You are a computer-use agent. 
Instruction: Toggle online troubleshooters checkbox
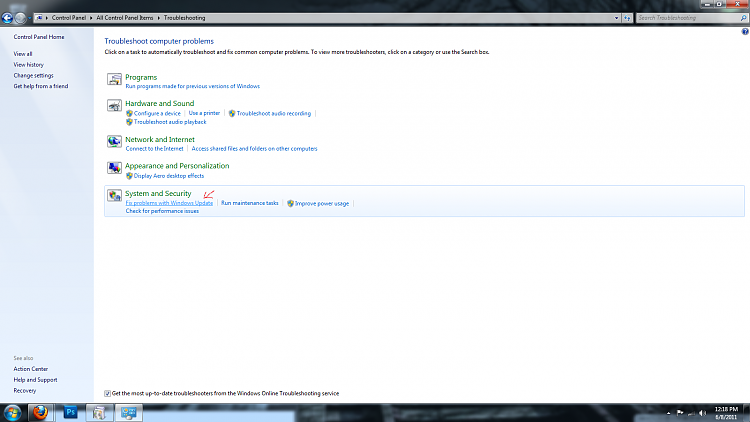107,393
